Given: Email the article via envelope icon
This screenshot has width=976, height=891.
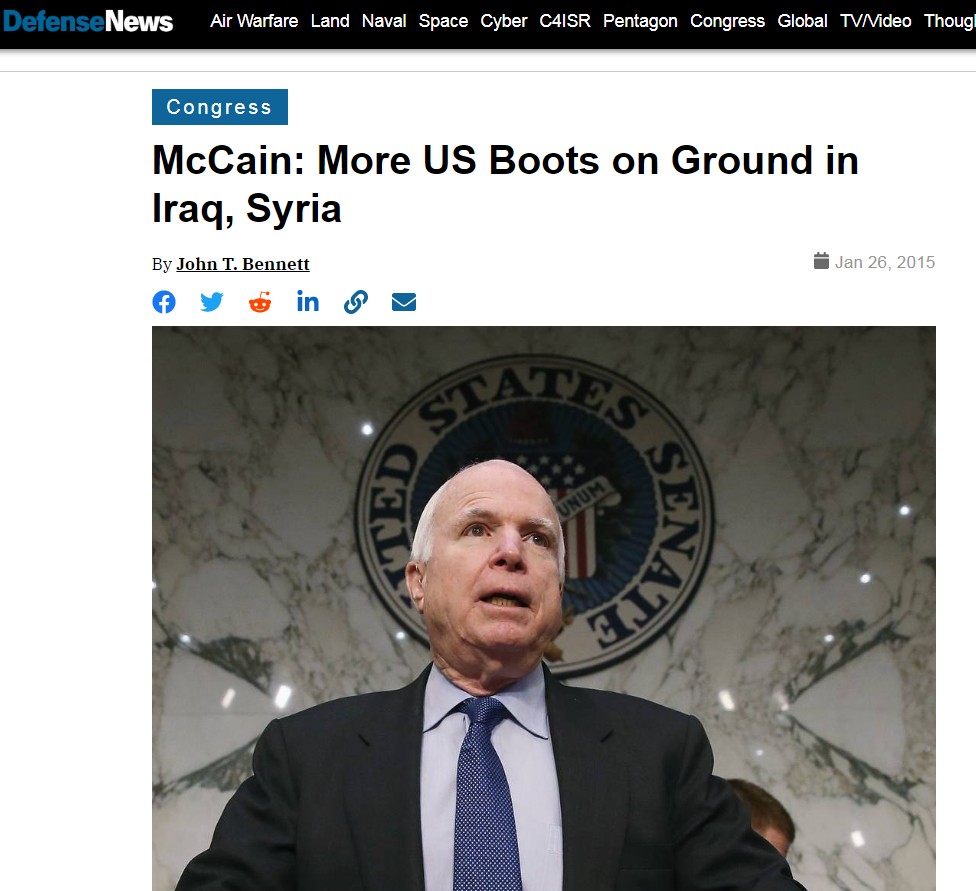Looking at the screenshot, I should point(403,302).
